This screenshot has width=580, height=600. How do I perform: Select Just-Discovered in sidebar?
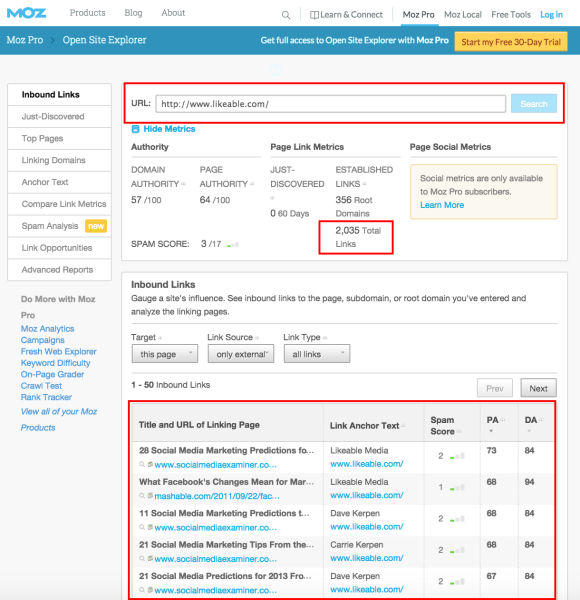[59, 117]
